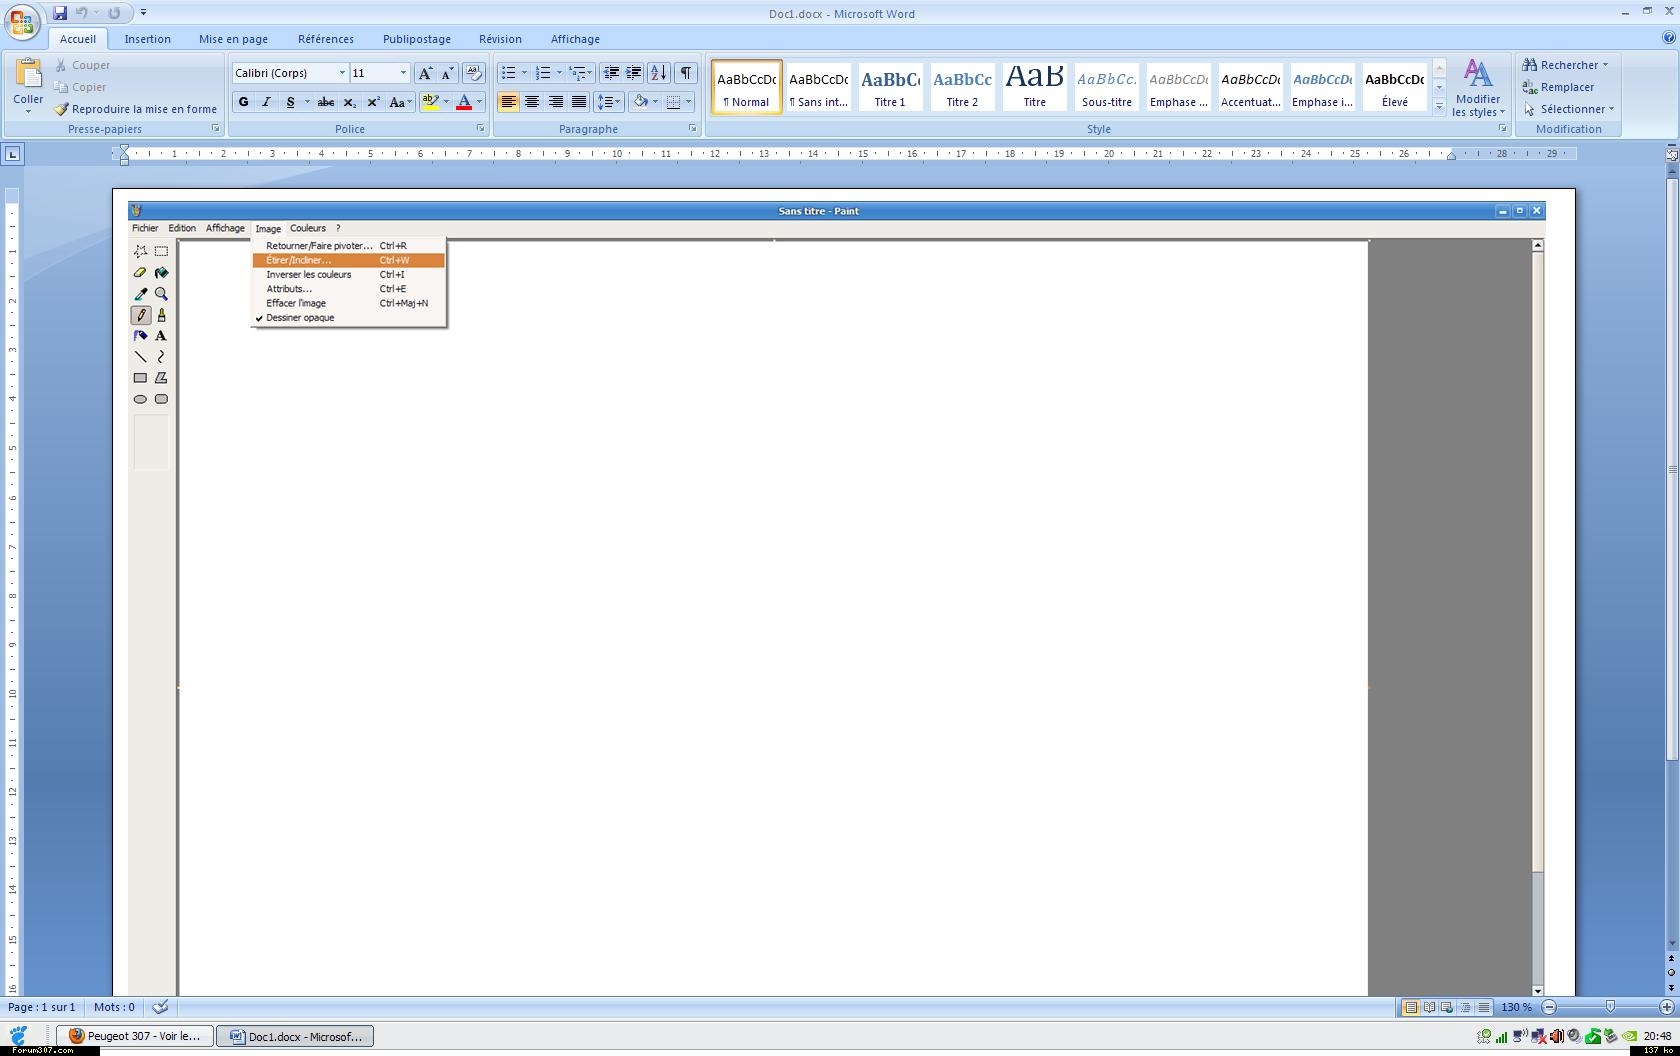
Task: Apply superscript formatting
Action: pos(373,102)
